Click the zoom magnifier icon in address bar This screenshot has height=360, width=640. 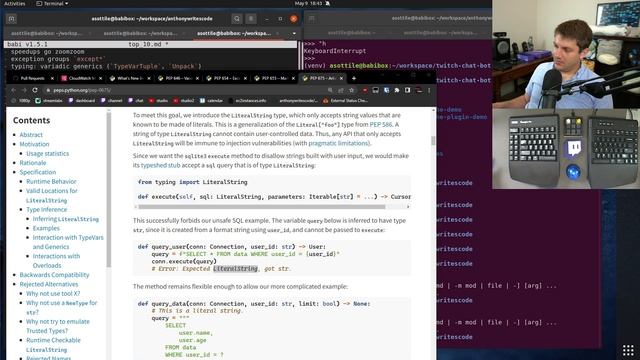[330, 90]
